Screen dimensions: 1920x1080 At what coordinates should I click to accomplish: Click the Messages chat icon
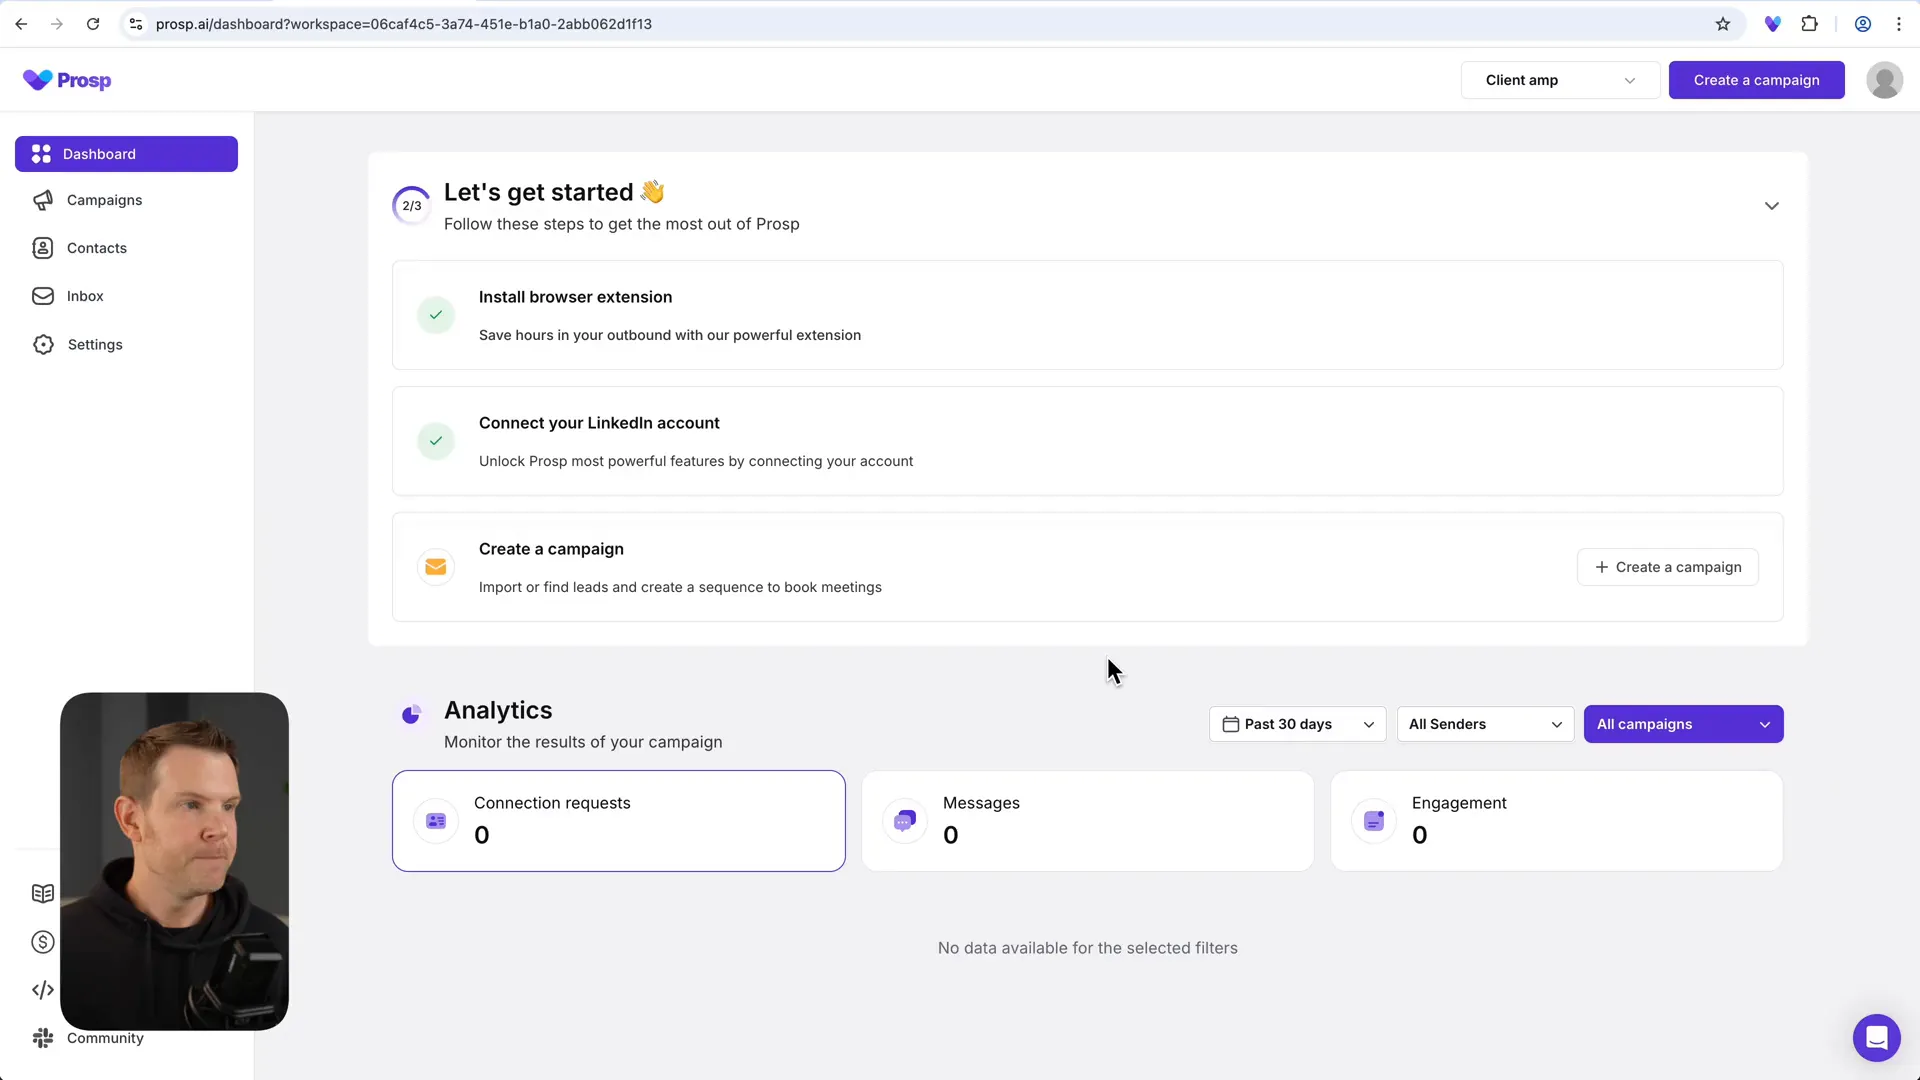pyautogui.click(x=905, y=821)
